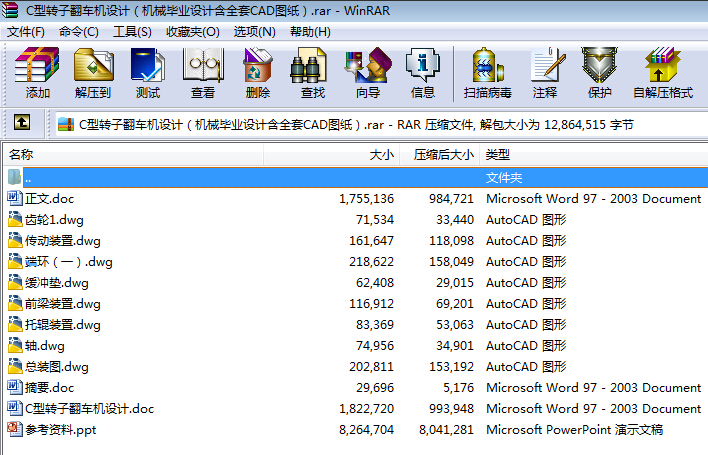Select the file 托辊装置.dwg
The image size is (708, 455).
pyautogui.click(x=62, y=325)
